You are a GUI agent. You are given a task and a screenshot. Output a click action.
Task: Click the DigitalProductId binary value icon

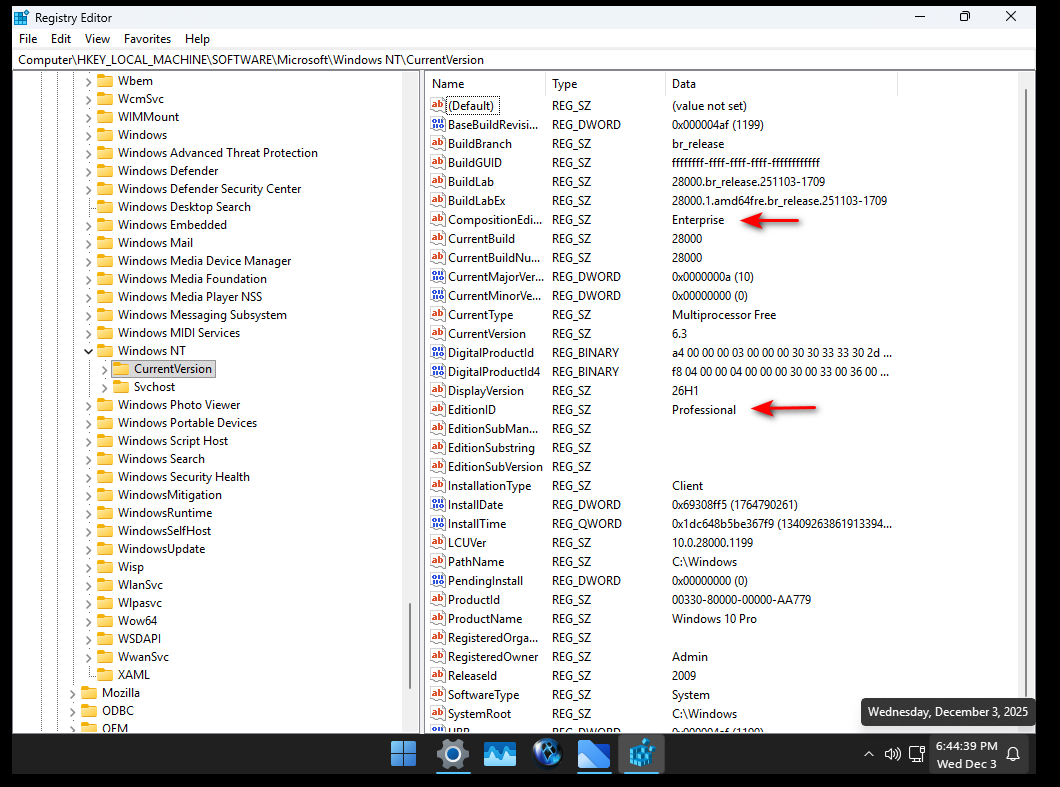(437, 352)
